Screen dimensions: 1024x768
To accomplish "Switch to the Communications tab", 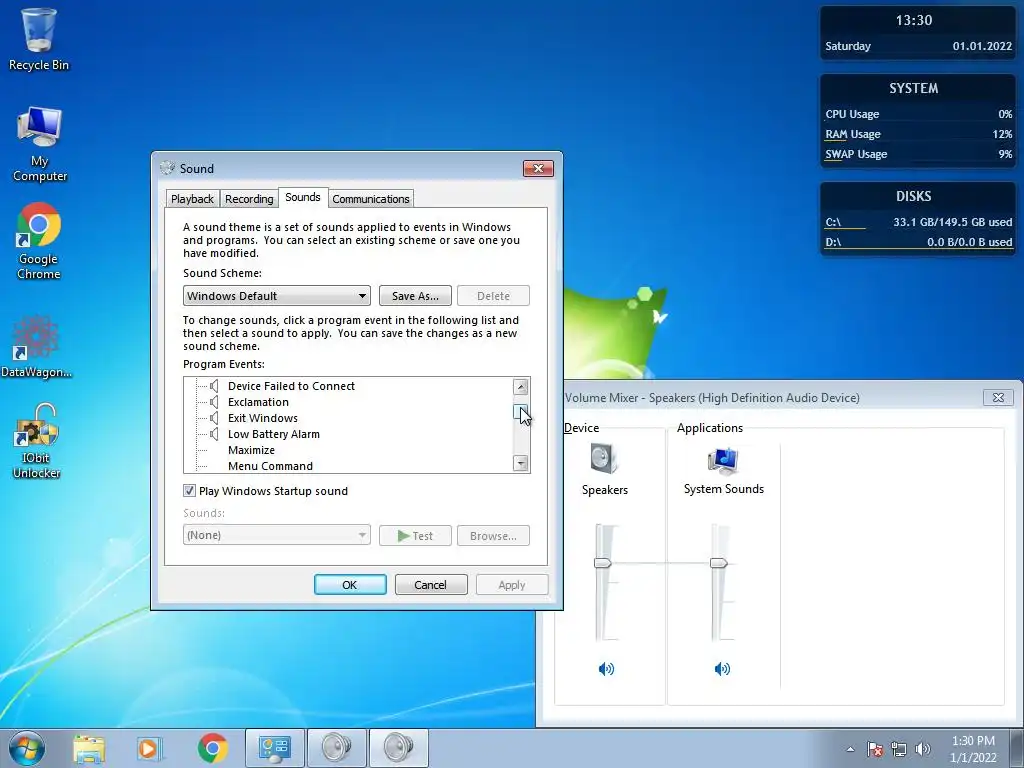I will click(370, 199).
